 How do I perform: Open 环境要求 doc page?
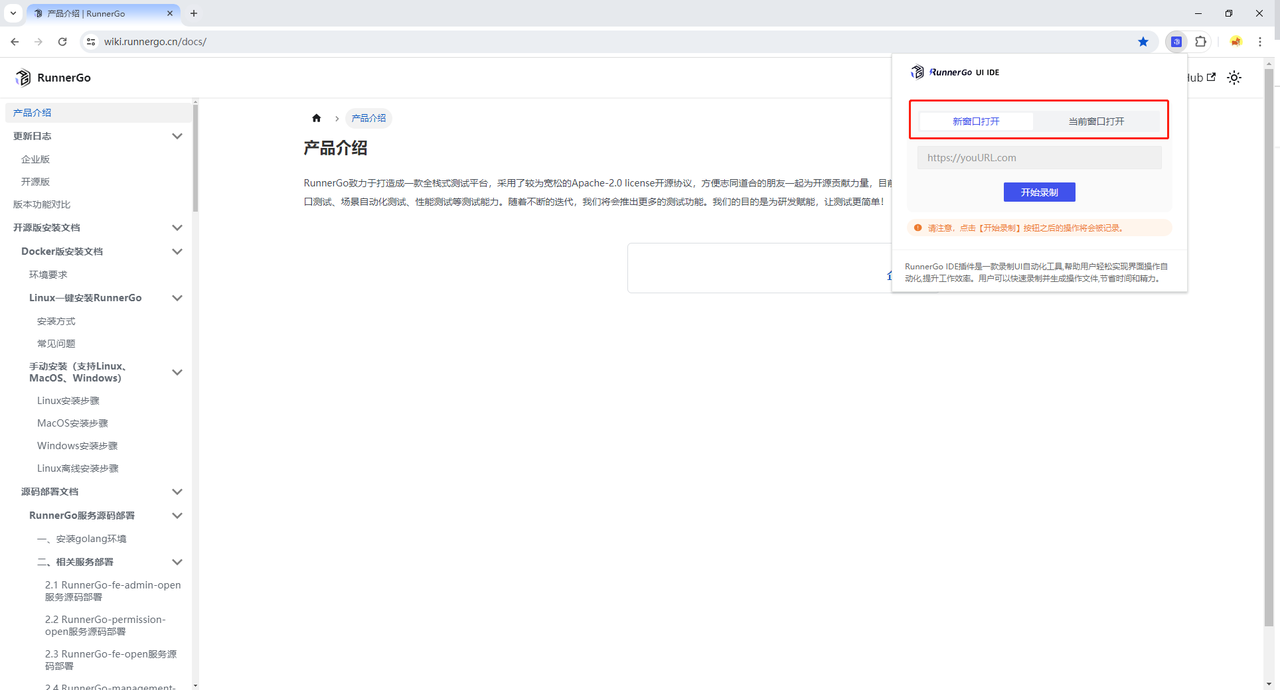coord(48,274)
